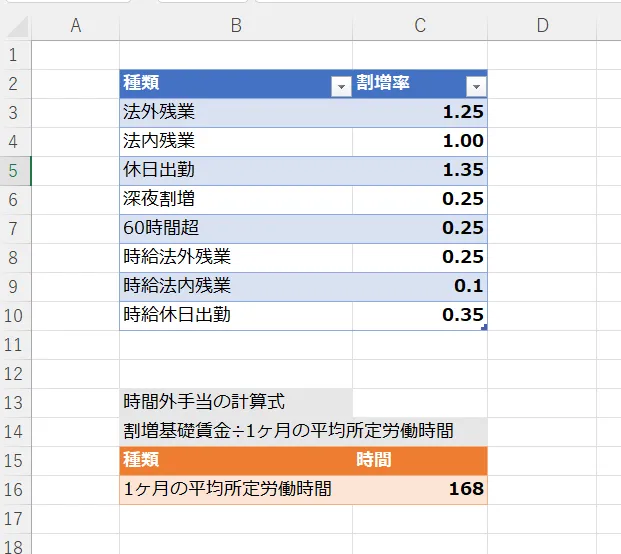This screenshot has width=621, height=554.
Task: Select column A header
Action: [75, 26]
